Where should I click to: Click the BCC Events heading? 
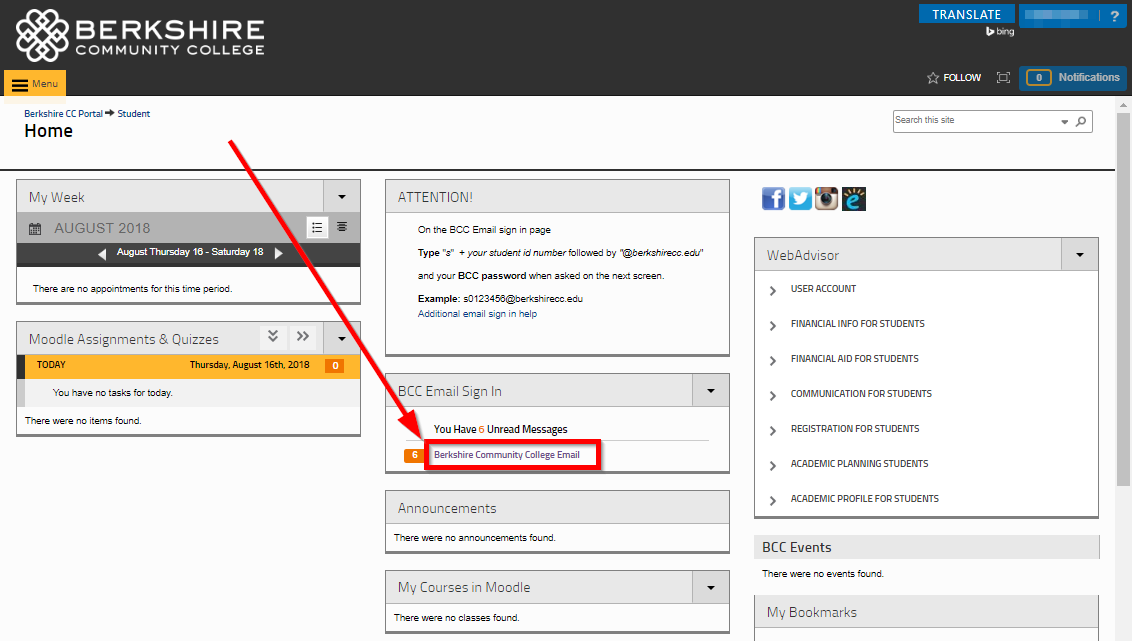tap(796, 547)
